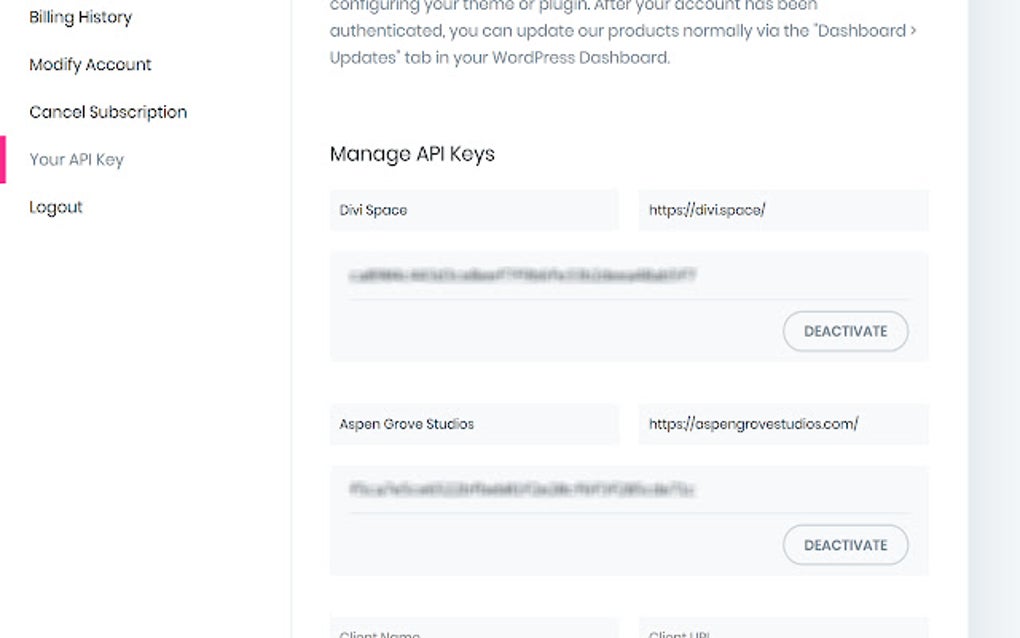The height and width of the screenshot is (638, 1020).
Task: Click the Client Name field at the bottom
Action: click(x=474, y=632)
